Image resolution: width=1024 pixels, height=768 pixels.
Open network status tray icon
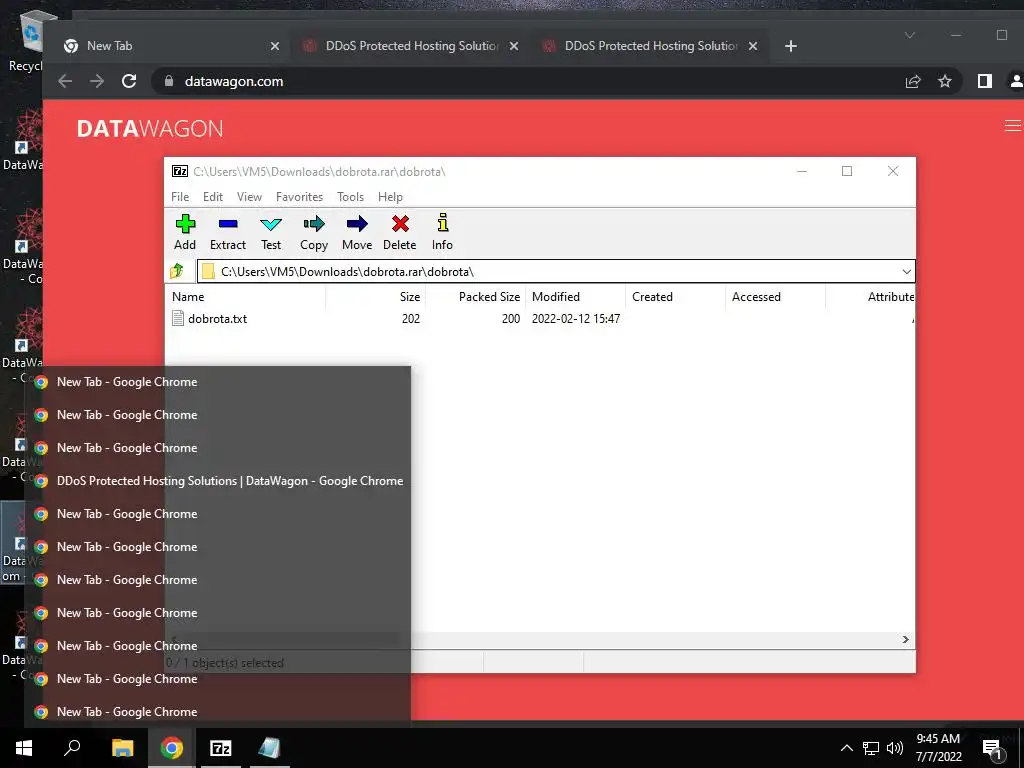pyautogui.click(x=871, y=748)
